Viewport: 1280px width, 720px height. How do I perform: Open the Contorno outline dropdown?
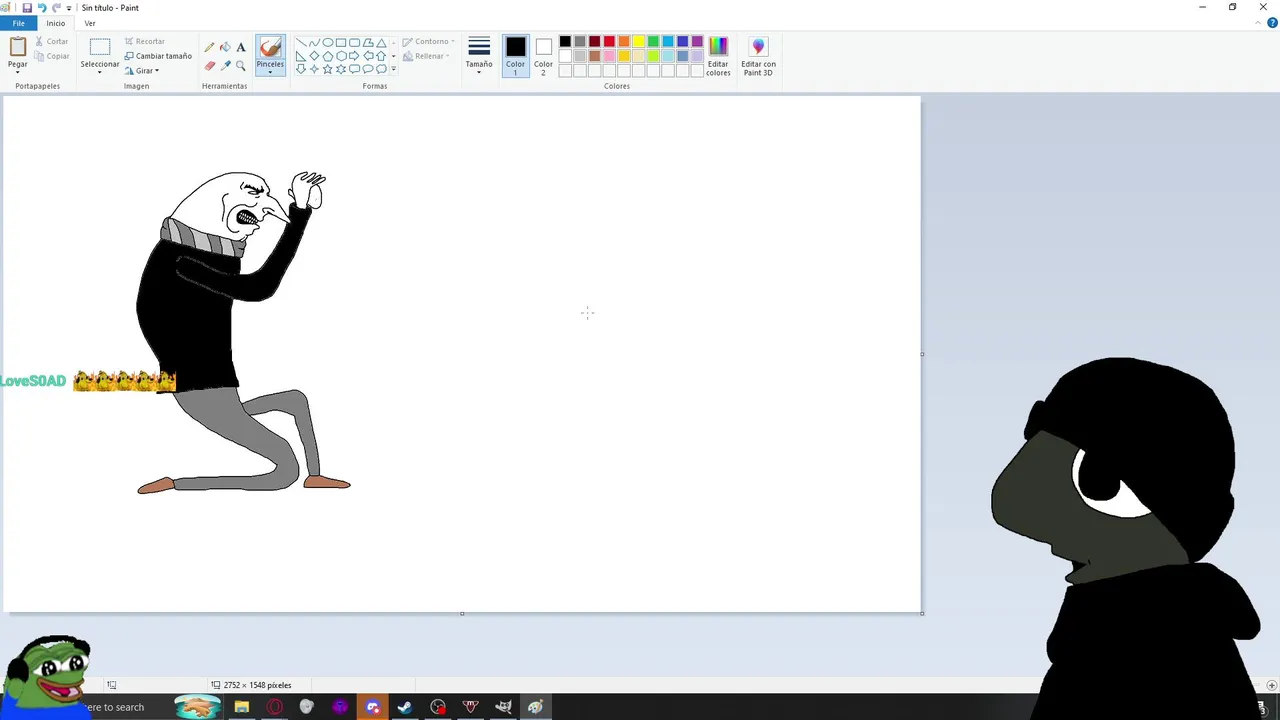tap(428, 42)
